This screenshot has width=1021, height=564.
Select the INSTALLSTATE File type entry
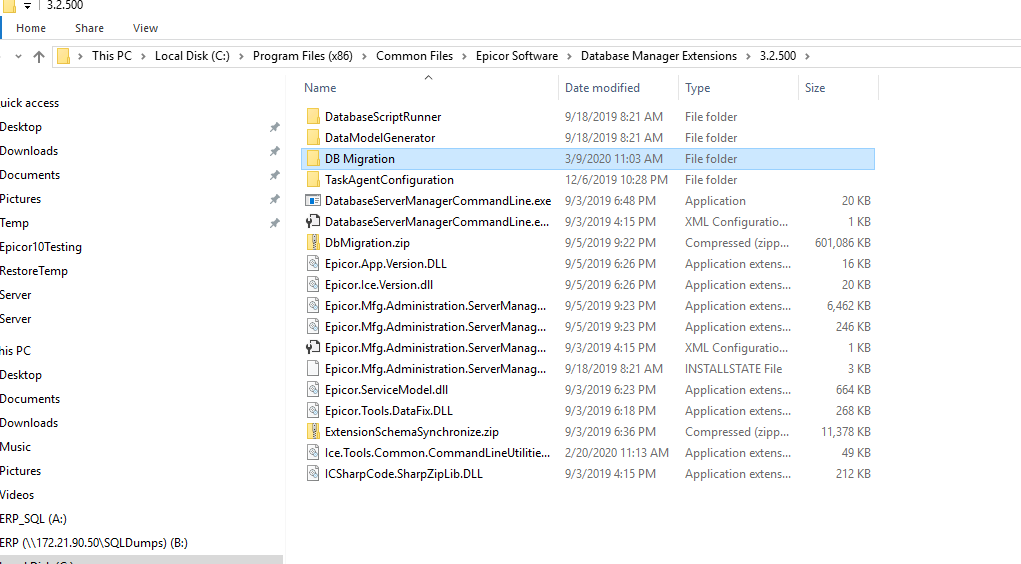point(733,369)
